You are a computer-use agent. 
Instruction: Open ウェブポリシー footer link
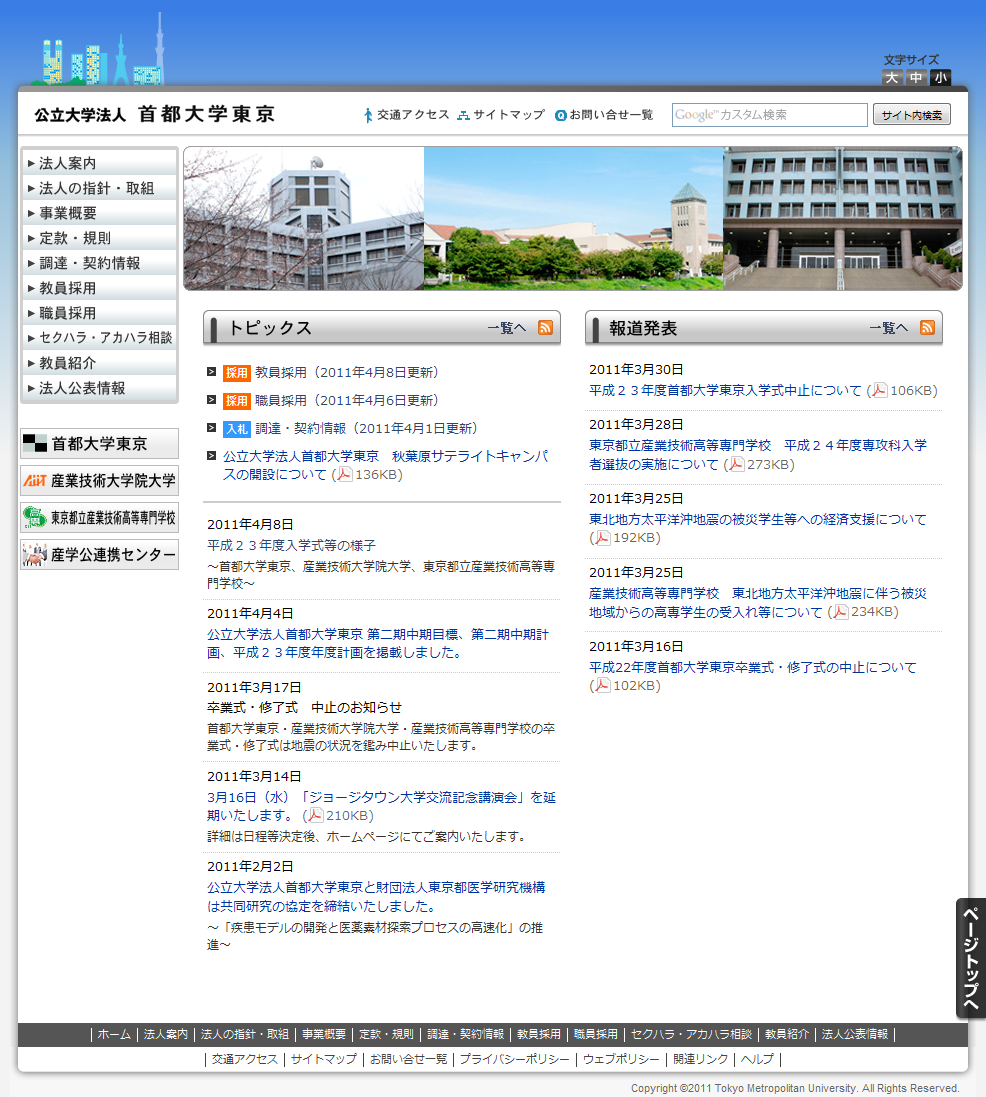(621, 1059)
